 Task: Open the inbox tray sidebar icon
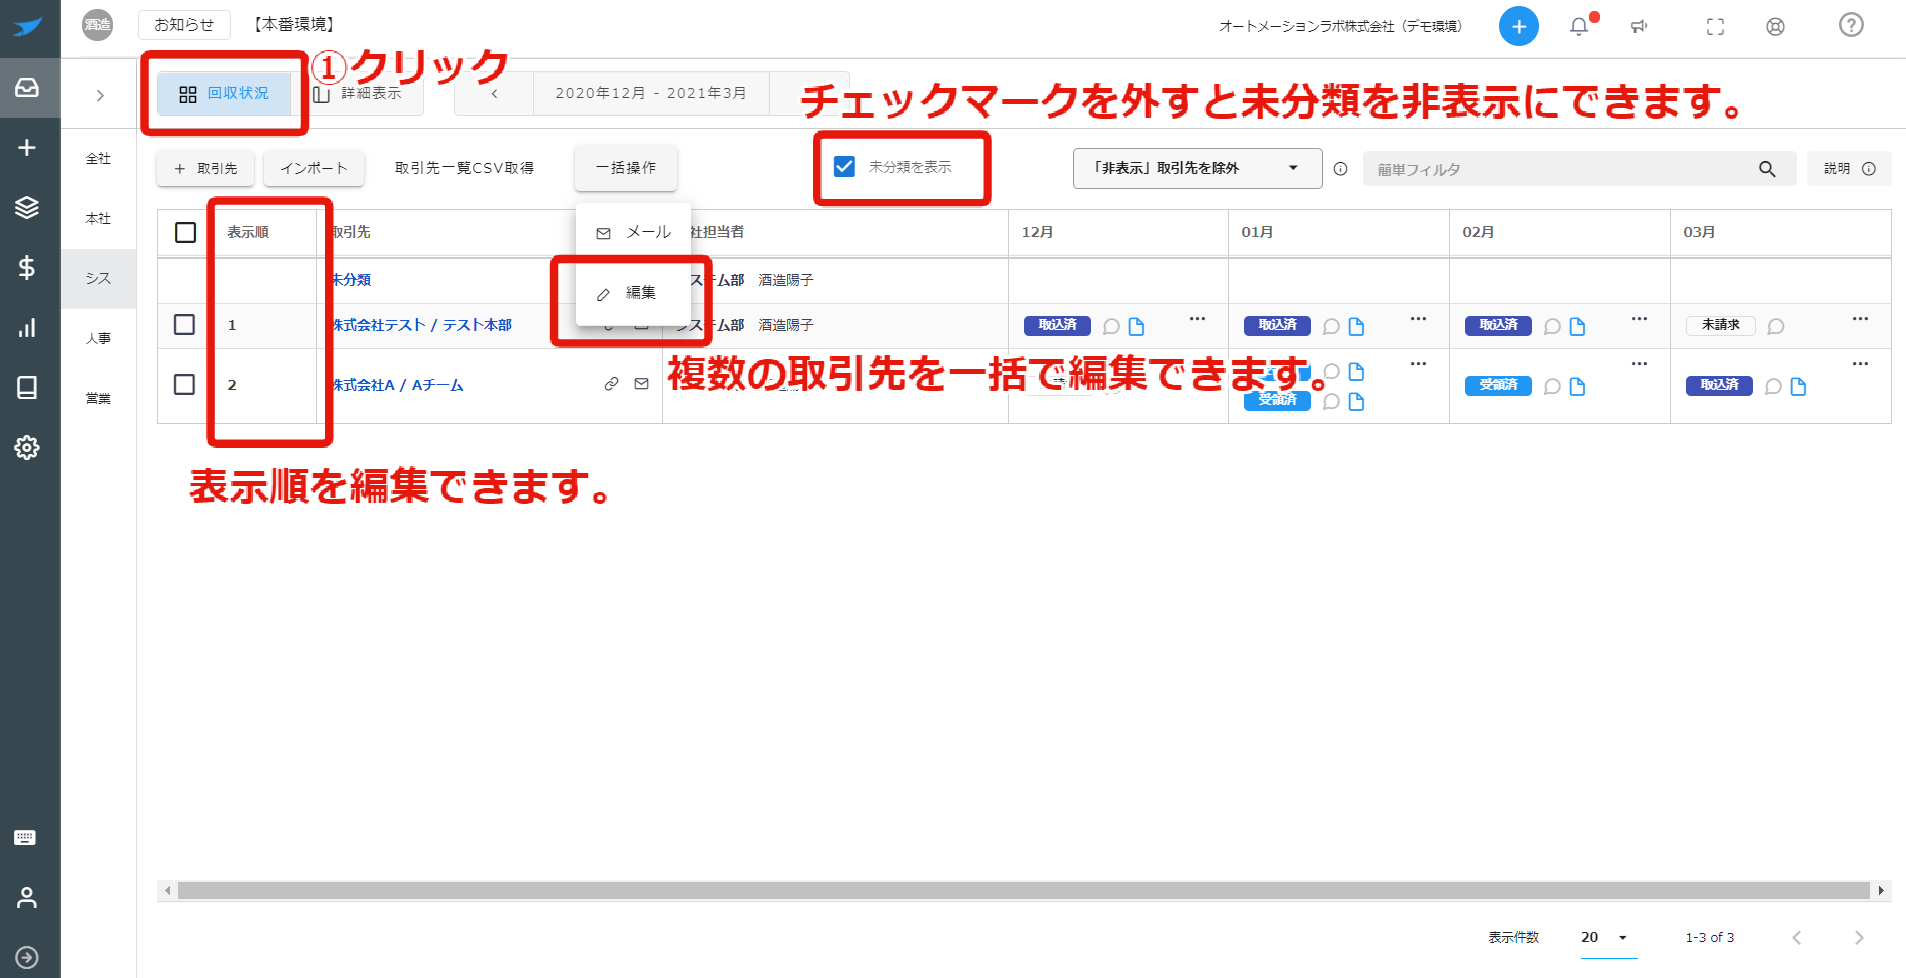tap(27, 88)
